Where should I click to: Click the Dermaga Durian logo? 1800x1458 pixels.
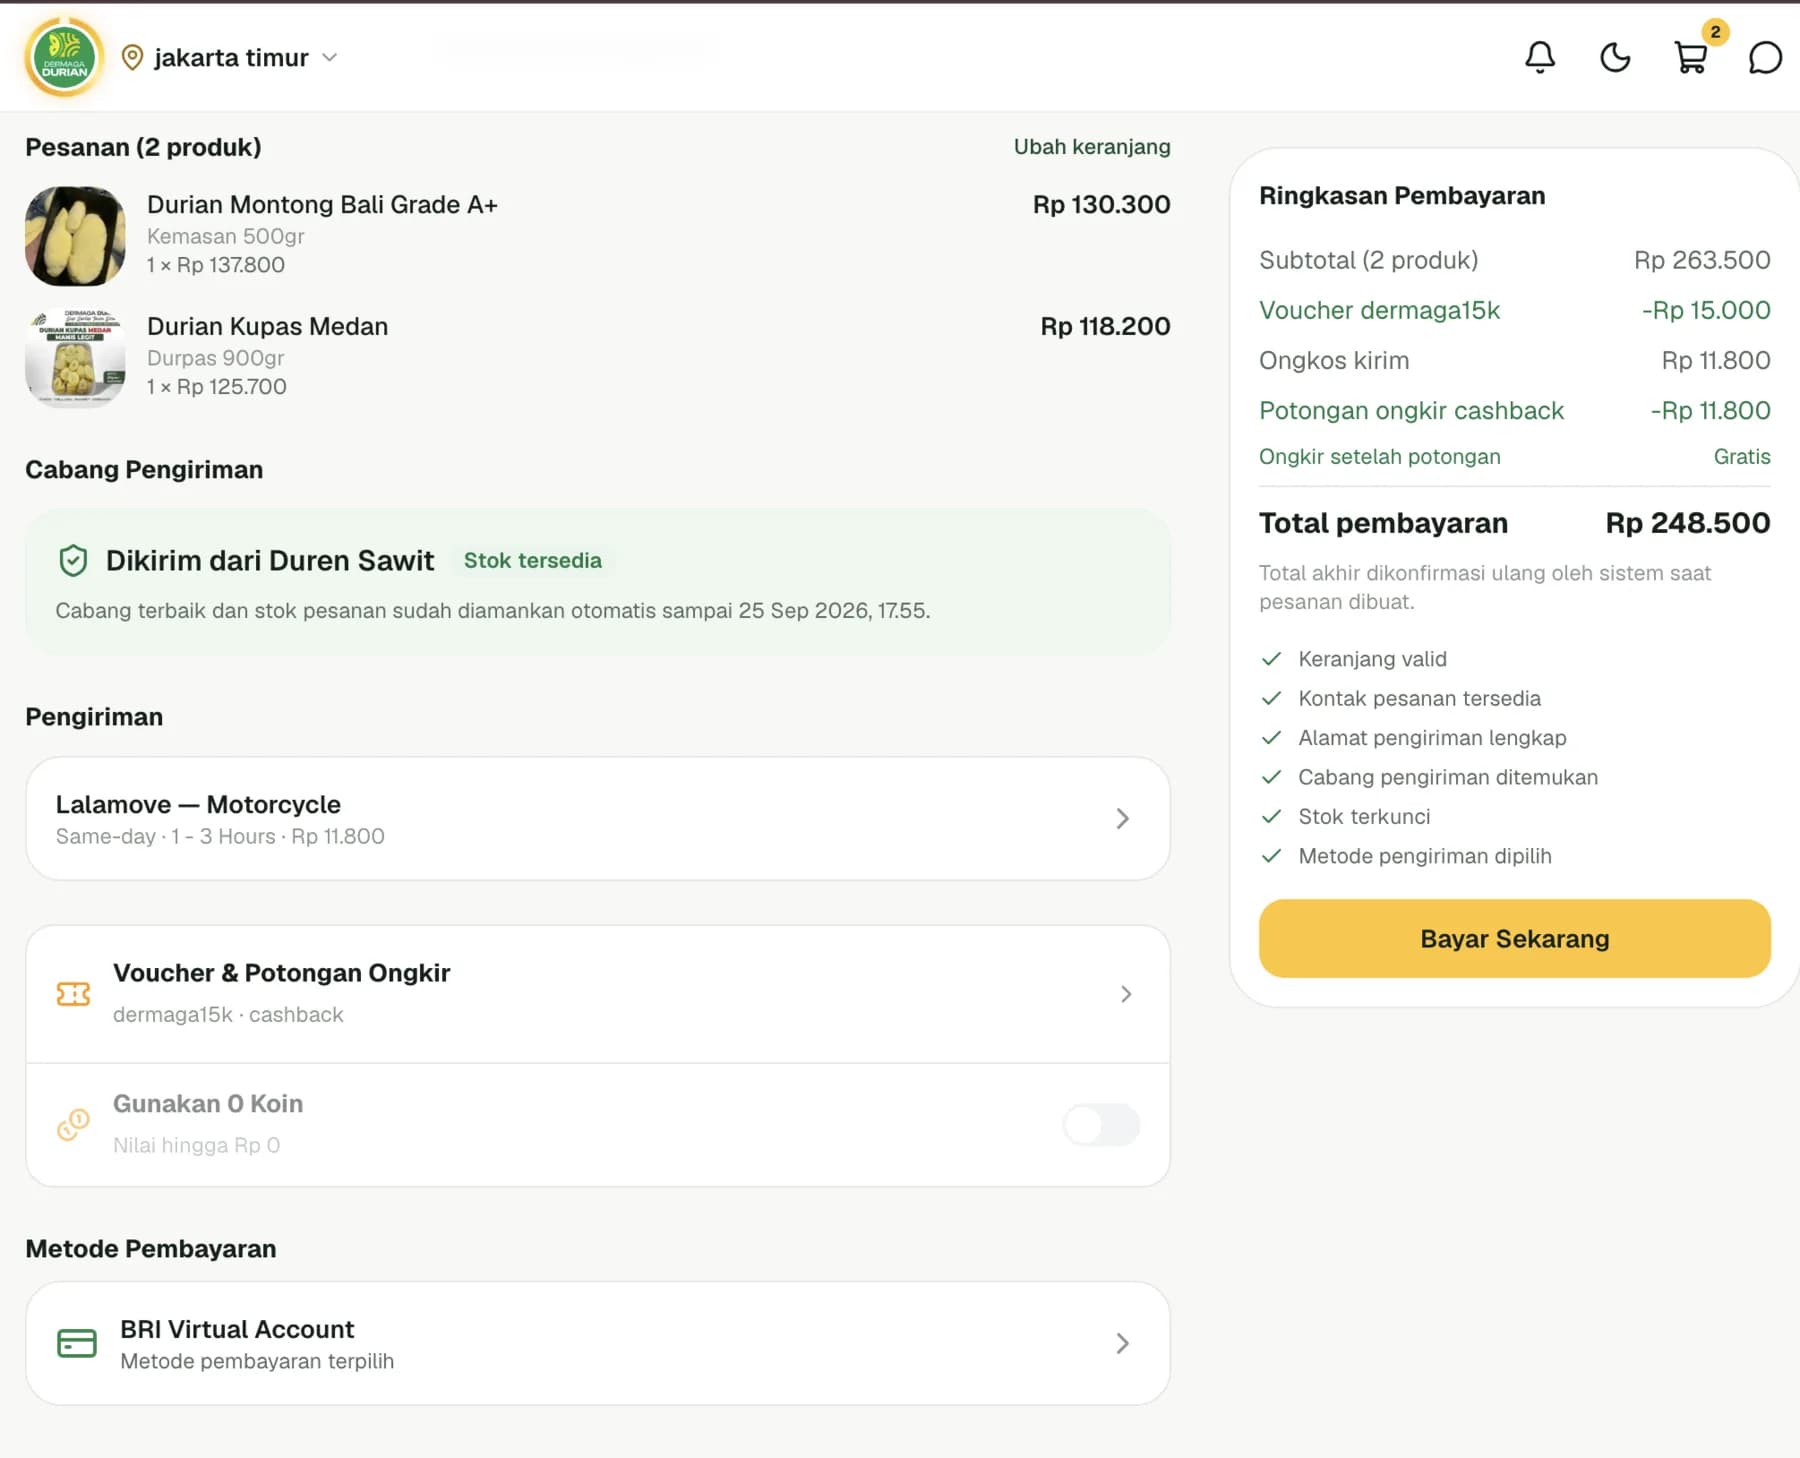point(65,57)
